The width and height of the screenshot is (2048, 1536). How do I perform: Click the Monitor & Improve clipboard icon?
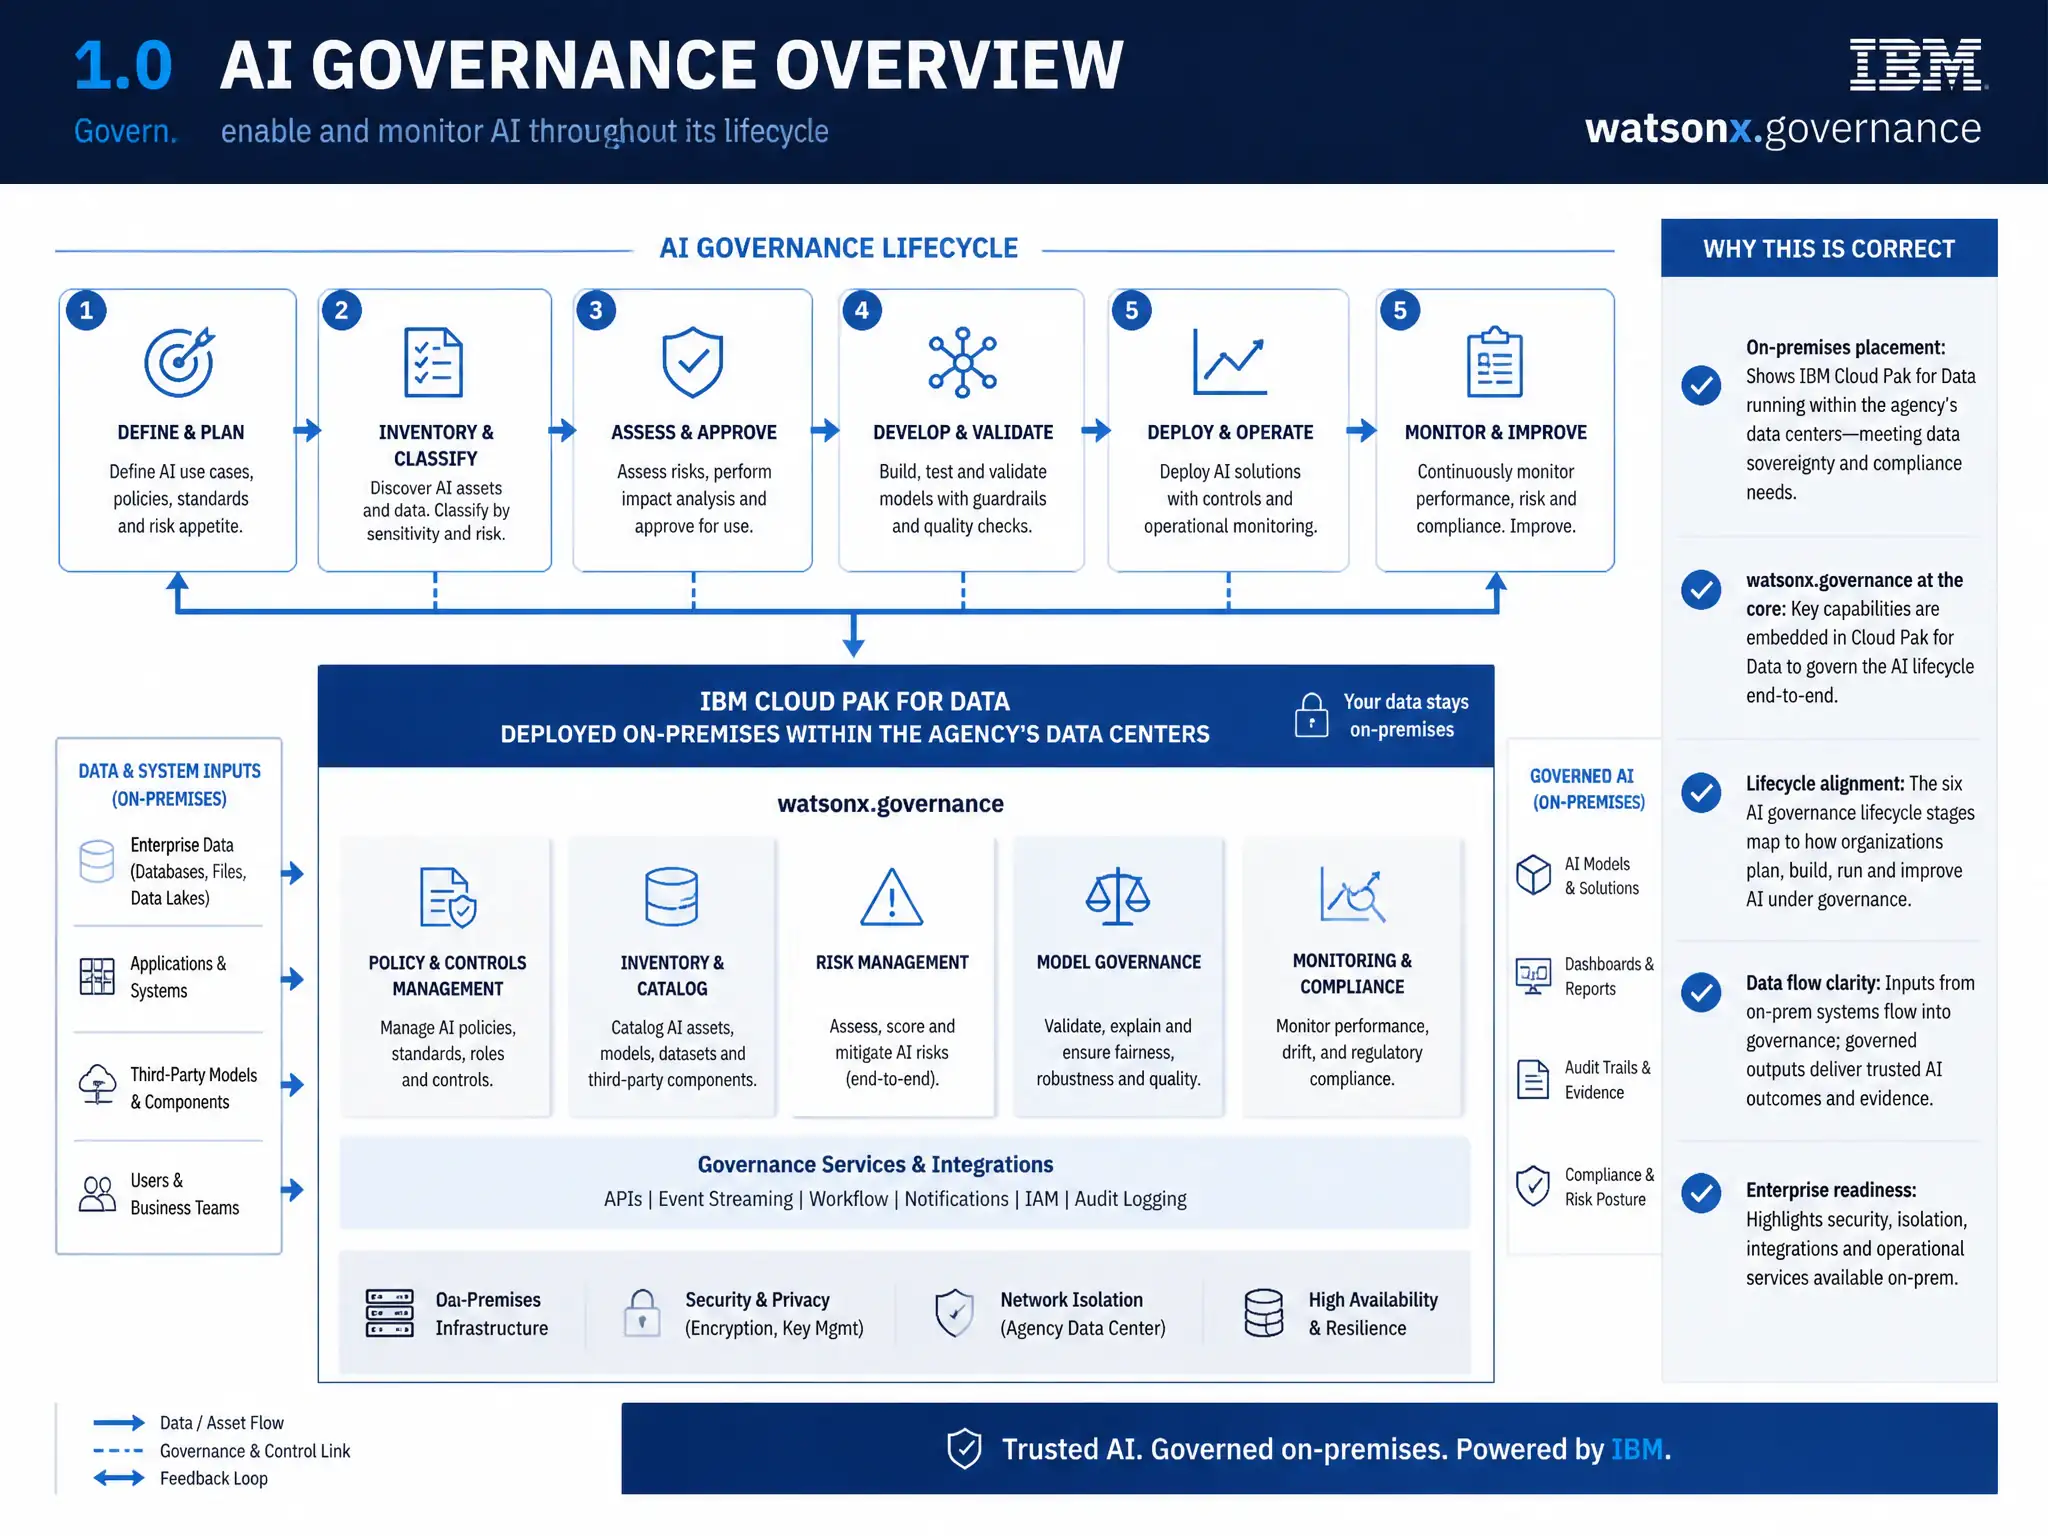pyautogui.click(x=1495, y=361)
